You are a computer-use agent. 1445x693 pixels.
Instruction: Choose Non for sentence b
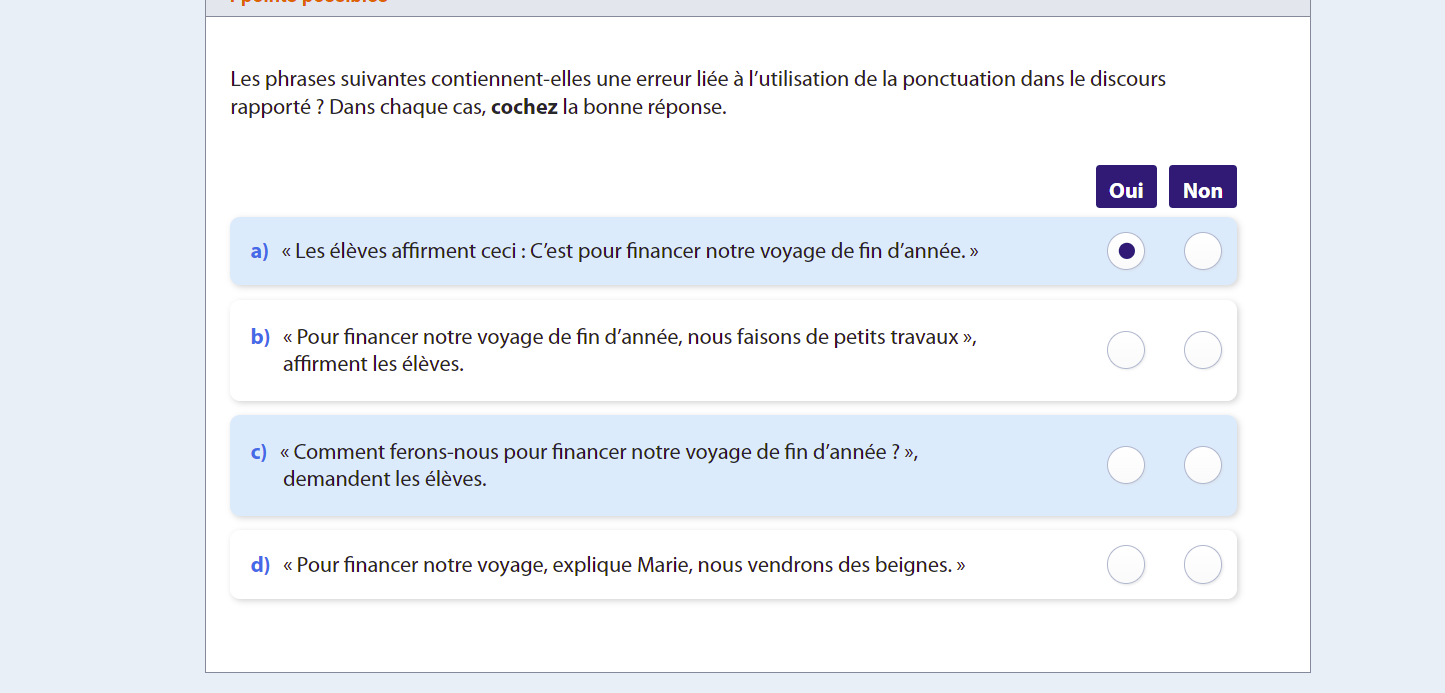coord(1202,350)
